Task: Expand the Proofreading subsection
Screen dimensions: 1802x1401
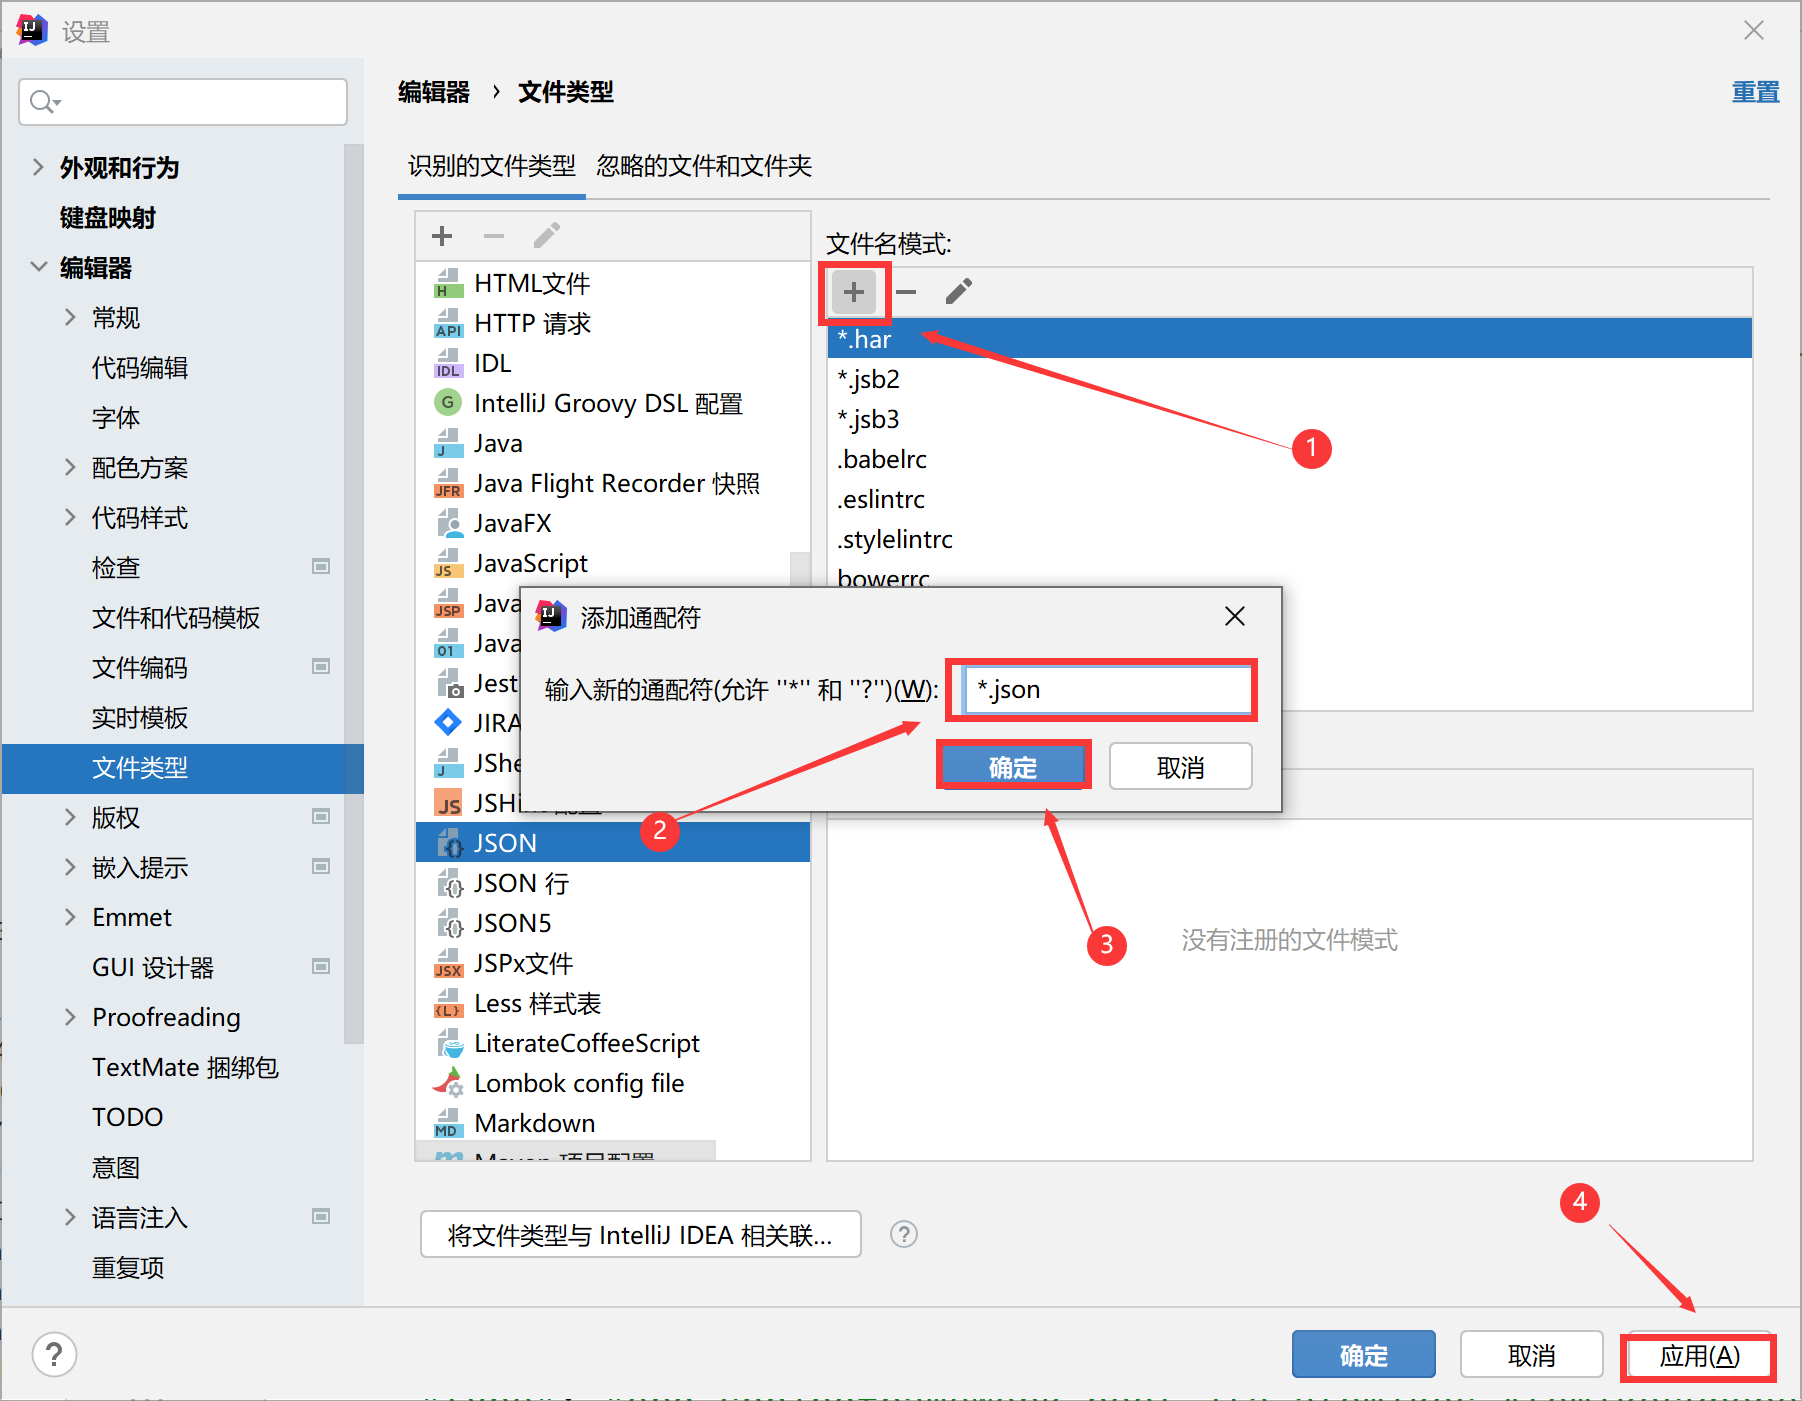Action: coord(70,1017)
